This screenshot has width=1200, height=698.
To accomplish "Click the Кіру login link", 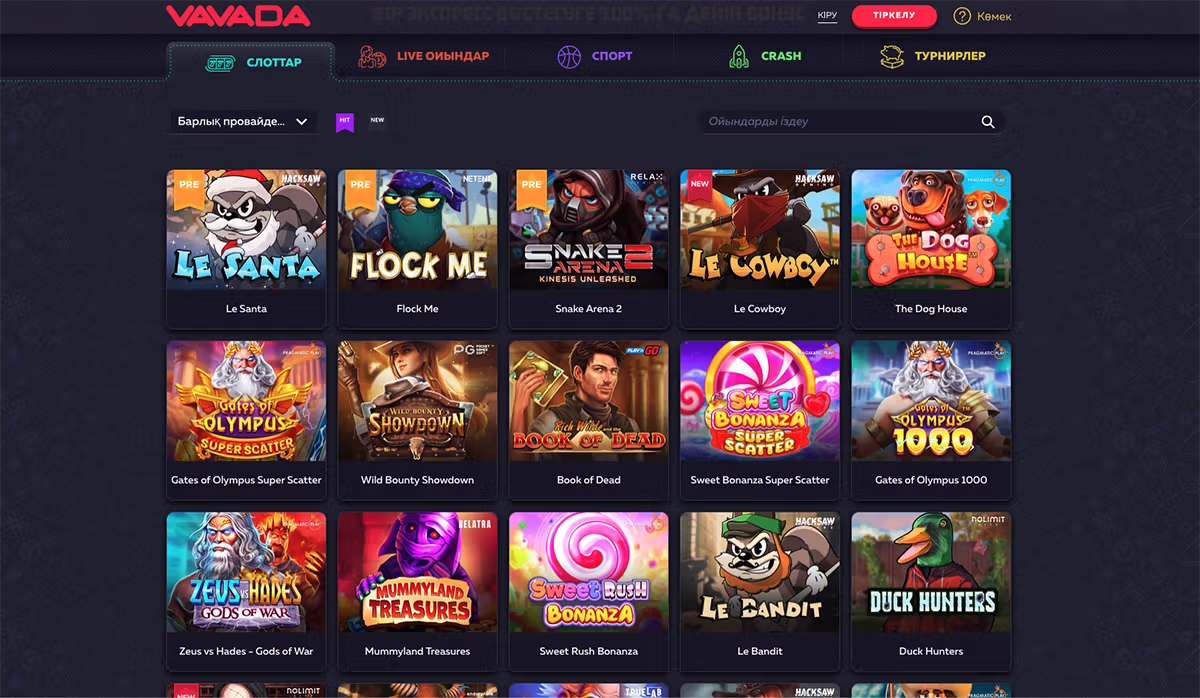I will (827, 16).
